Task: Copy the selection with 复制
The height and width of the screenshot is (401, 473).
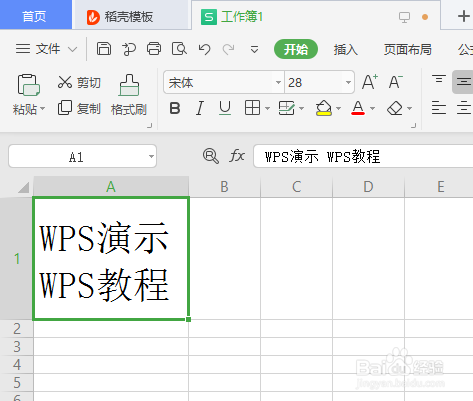Action: tap(79, 108)
